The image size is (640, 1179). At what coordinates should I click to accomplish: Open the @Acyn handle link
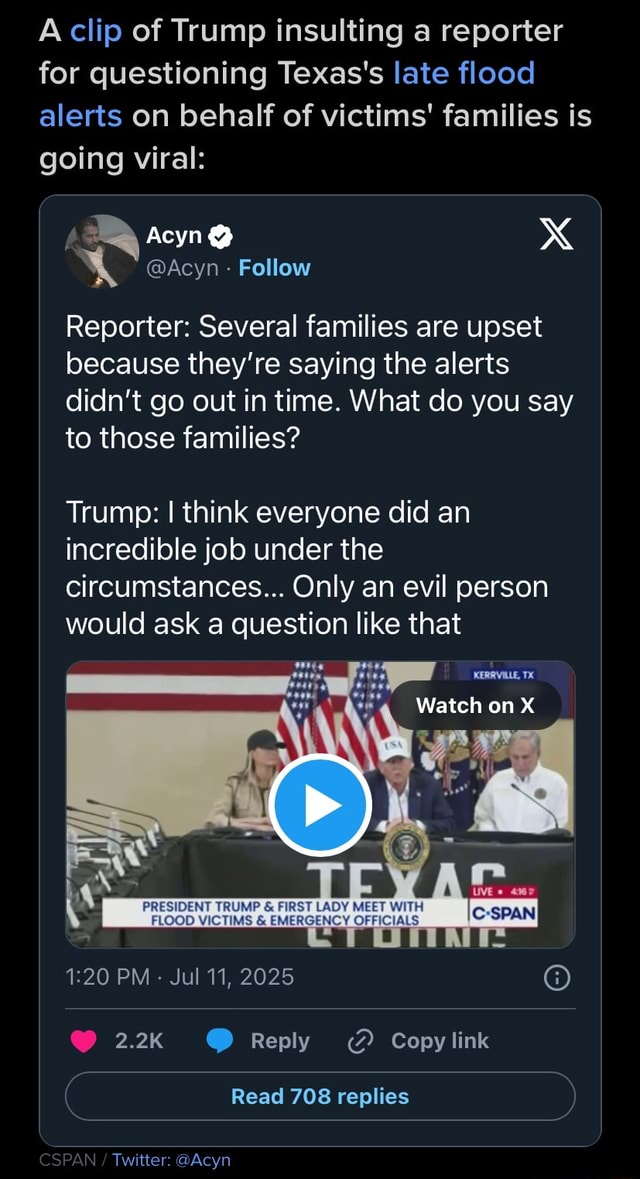[x=183, y=267]
